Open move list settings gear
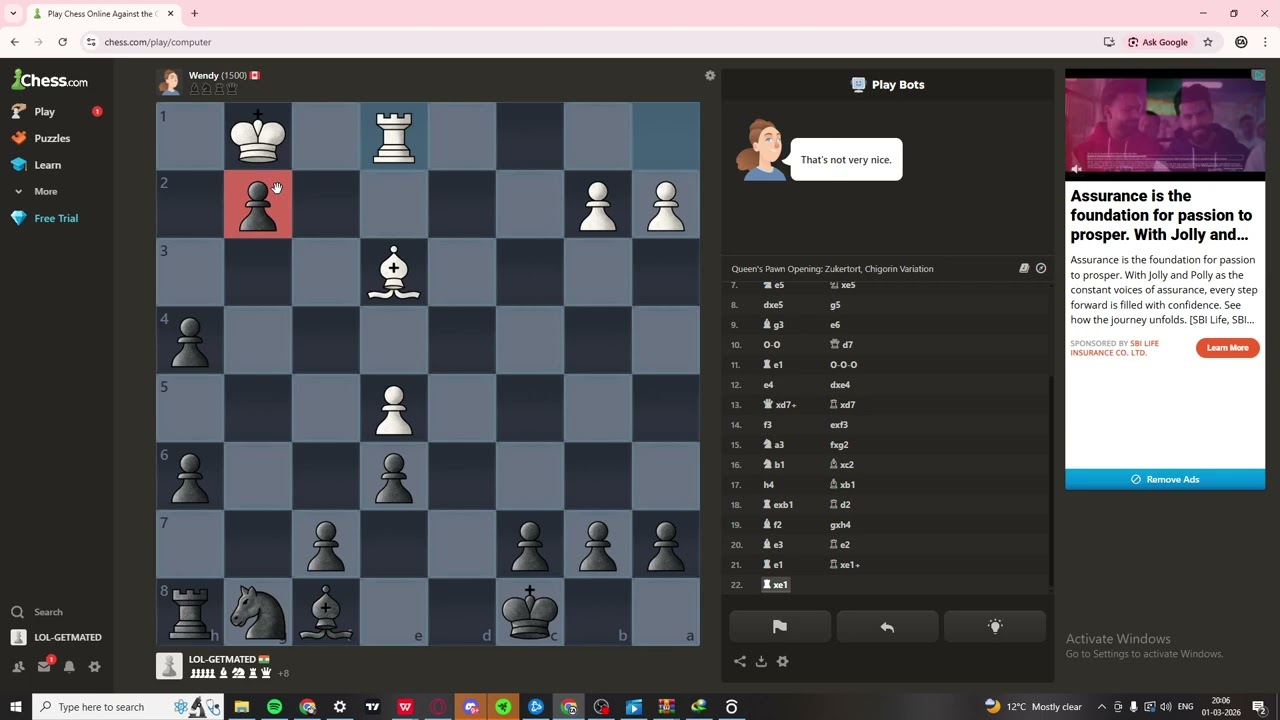1280x720 pixels. tap(783, 661)
